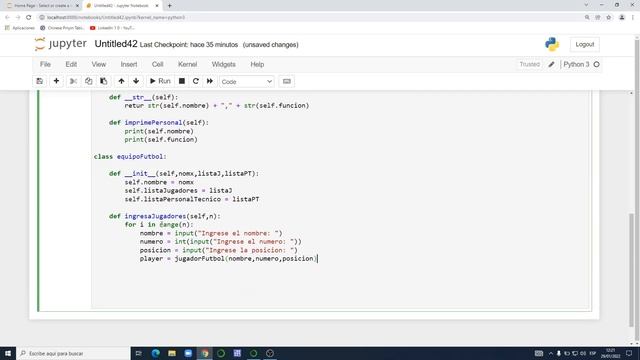Click the Last Checkpoint status text
This screenshot has width=640, height=360.
click(189, 45)
